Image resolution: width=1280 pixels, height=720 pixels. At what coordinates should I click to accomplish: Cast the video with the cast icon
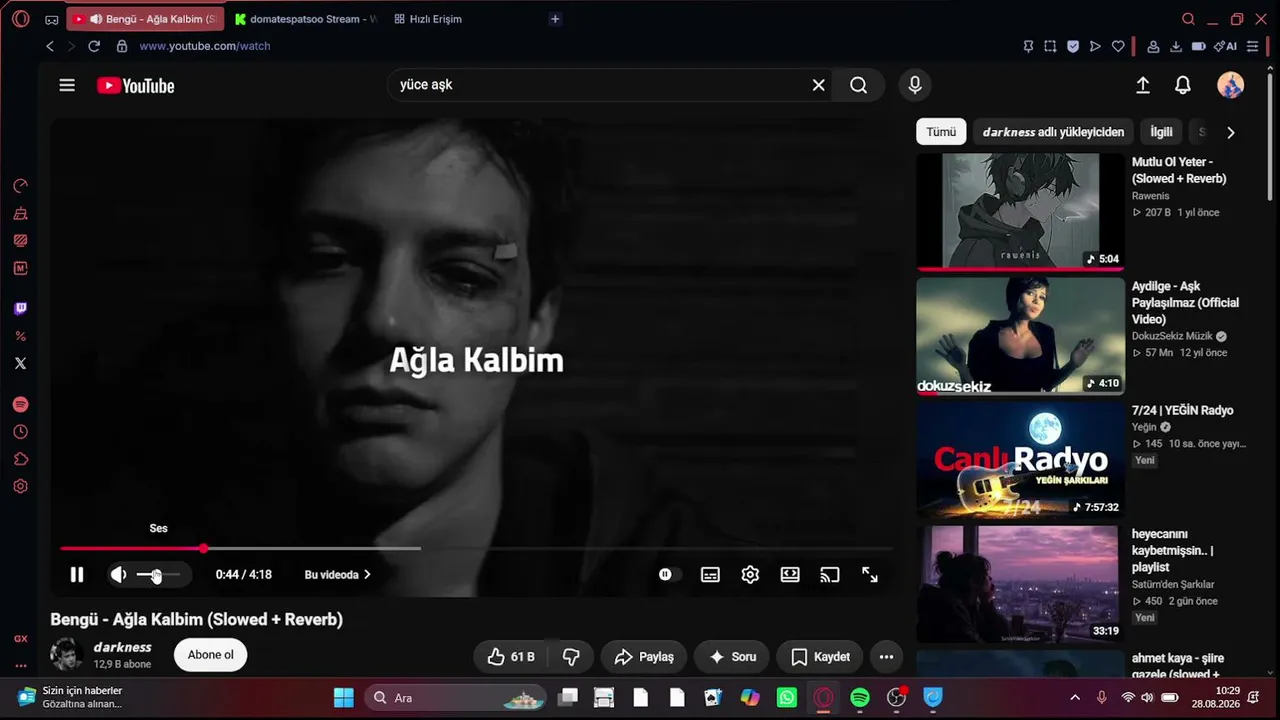[x=829, y=575]
